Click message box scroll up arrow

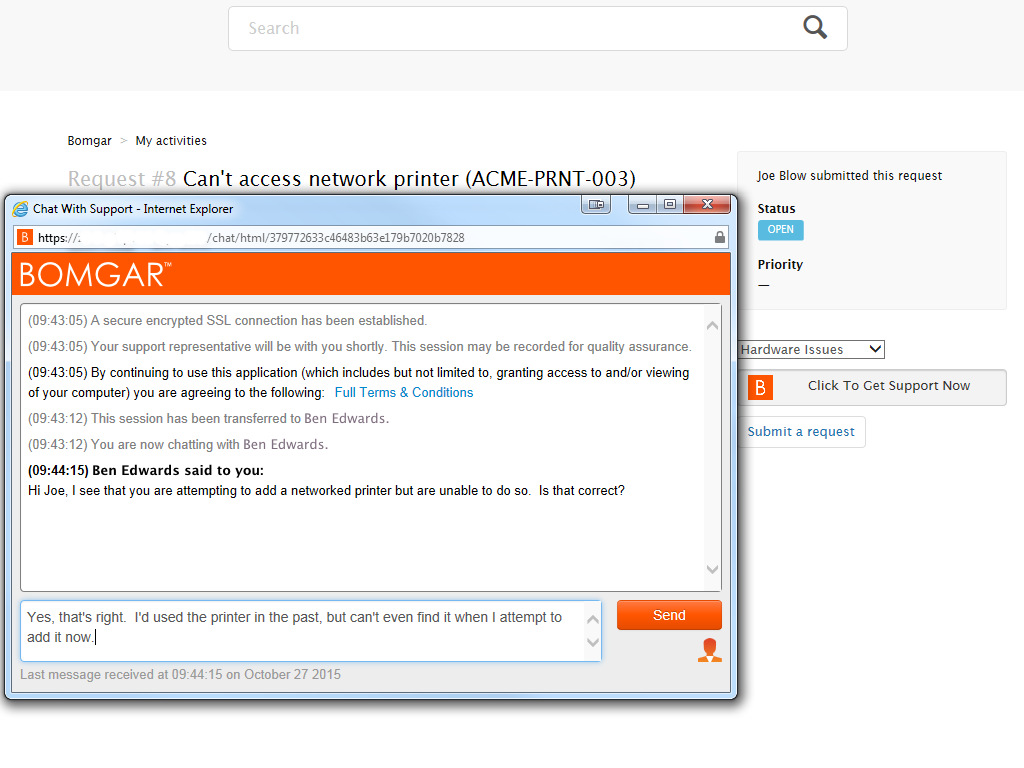pos(593,620)
